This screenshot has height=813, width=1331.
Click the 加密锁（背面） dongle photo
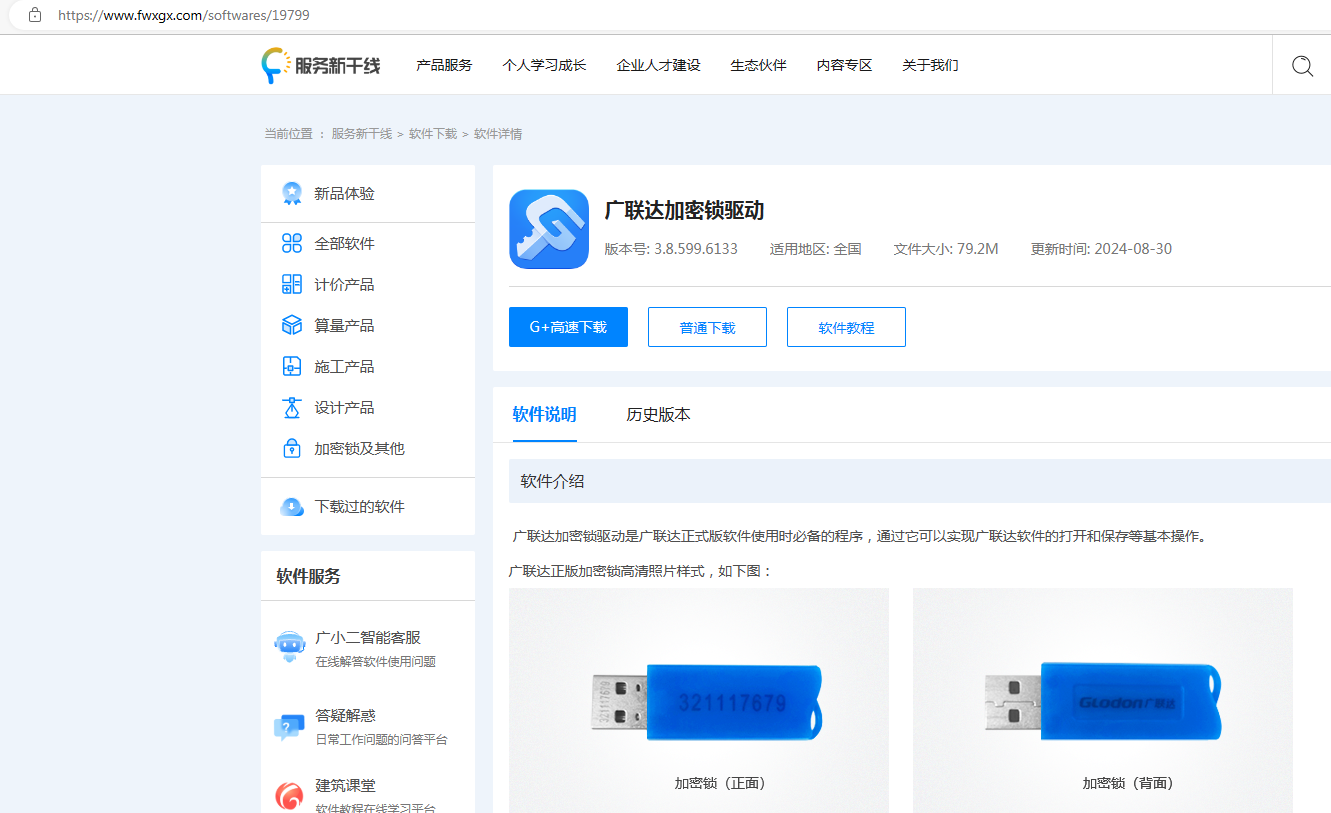coord(1103,700)
